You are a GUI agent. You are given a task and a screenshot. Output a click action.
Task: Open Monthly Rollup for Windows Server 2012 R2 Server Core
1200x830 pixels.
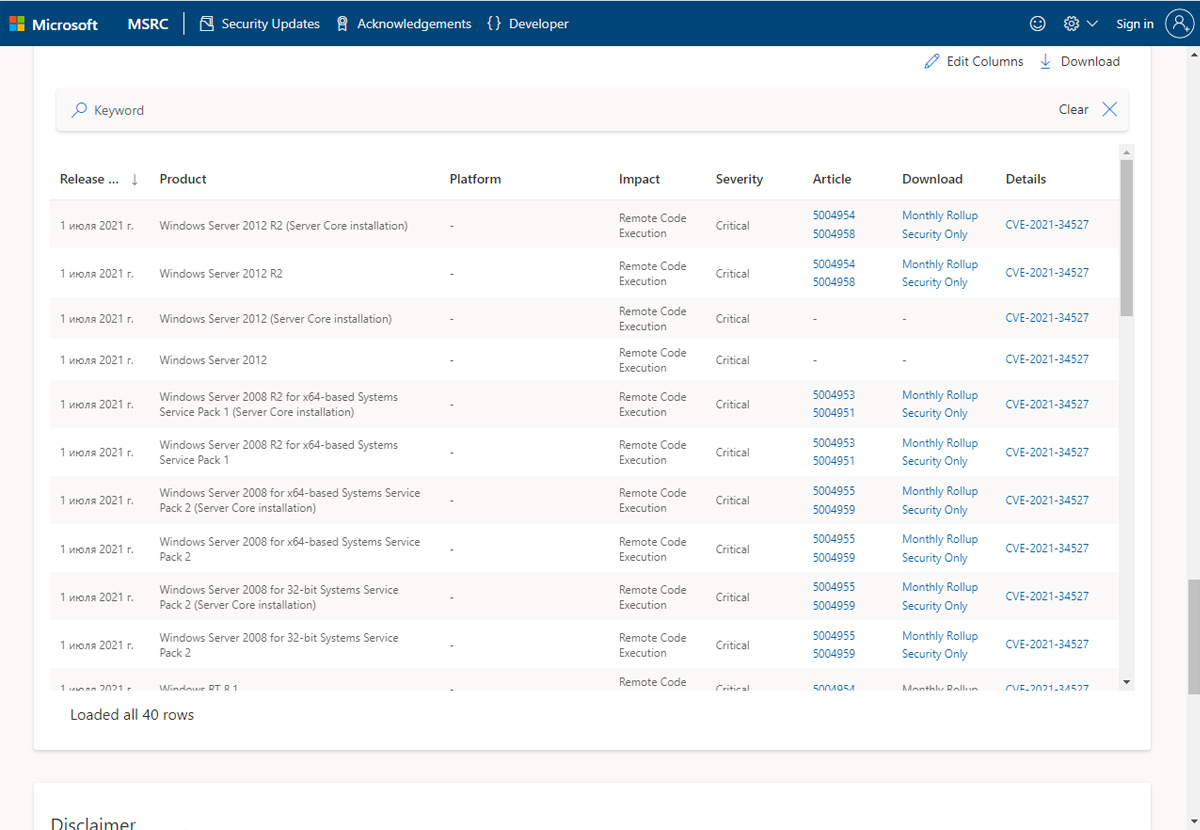coord(940,215)
